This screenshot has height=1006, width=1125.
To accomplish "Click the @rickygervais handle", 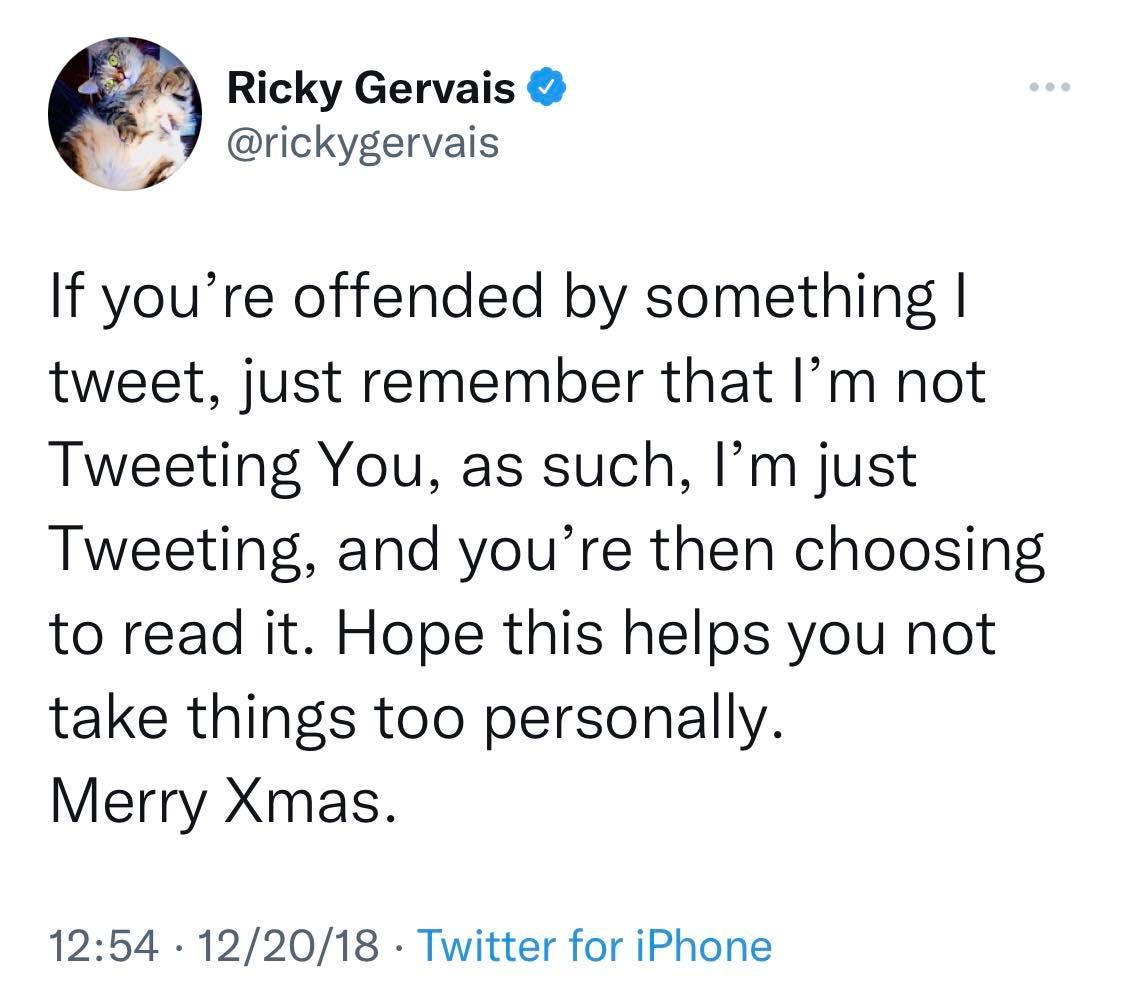I will tap(363, 144).
